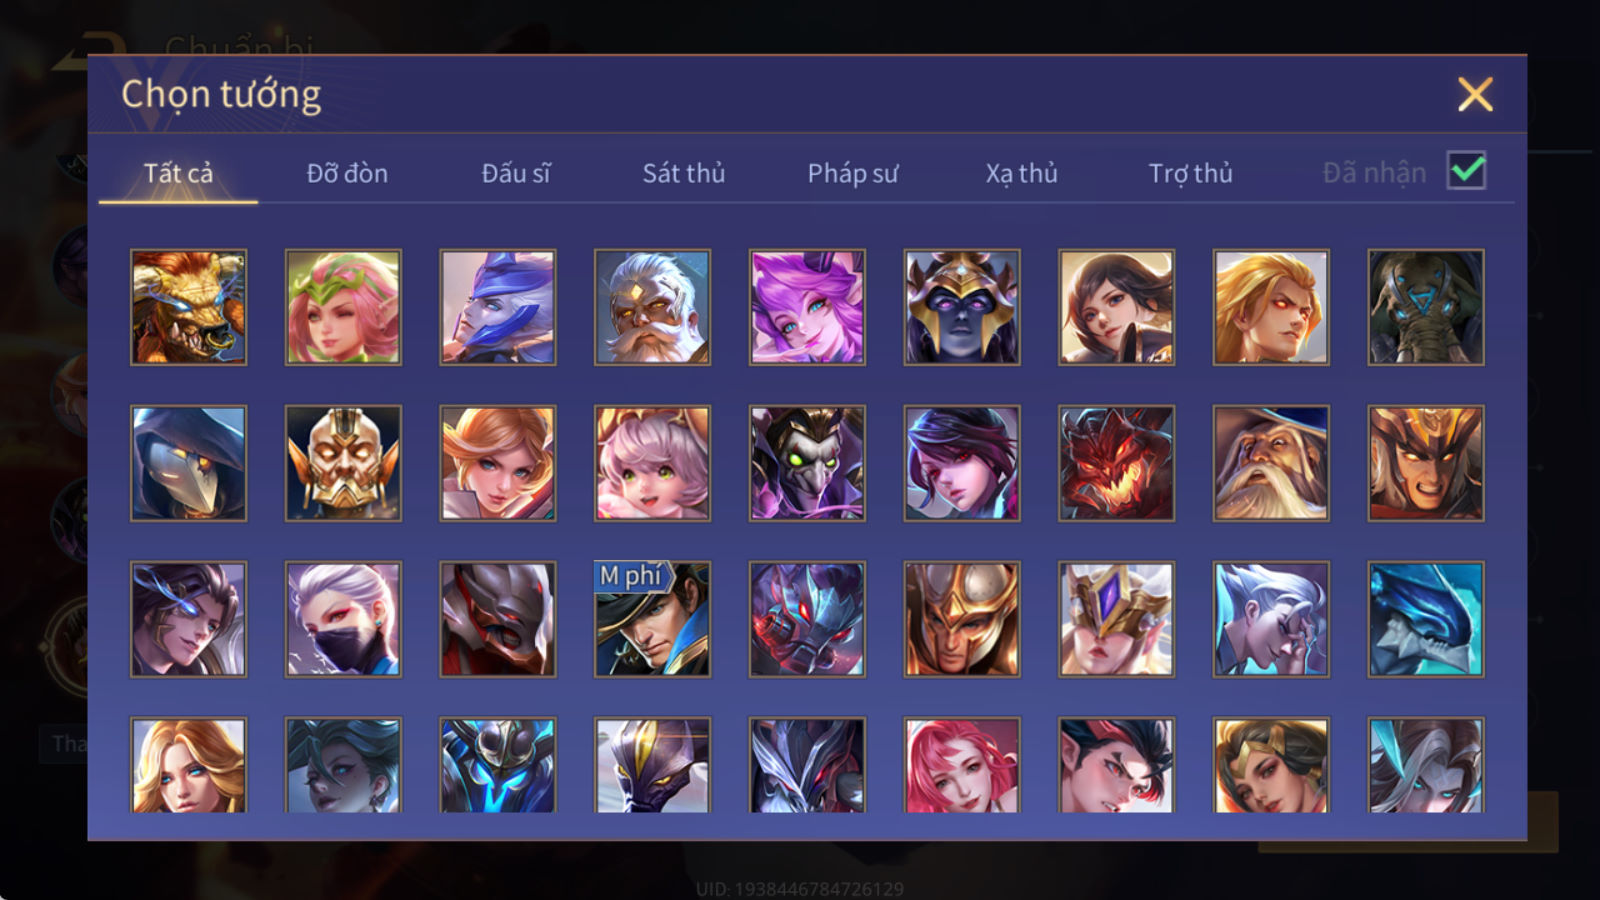
Task: Switch to the 'Pháp sư' tab
Action: coord(852,173)
